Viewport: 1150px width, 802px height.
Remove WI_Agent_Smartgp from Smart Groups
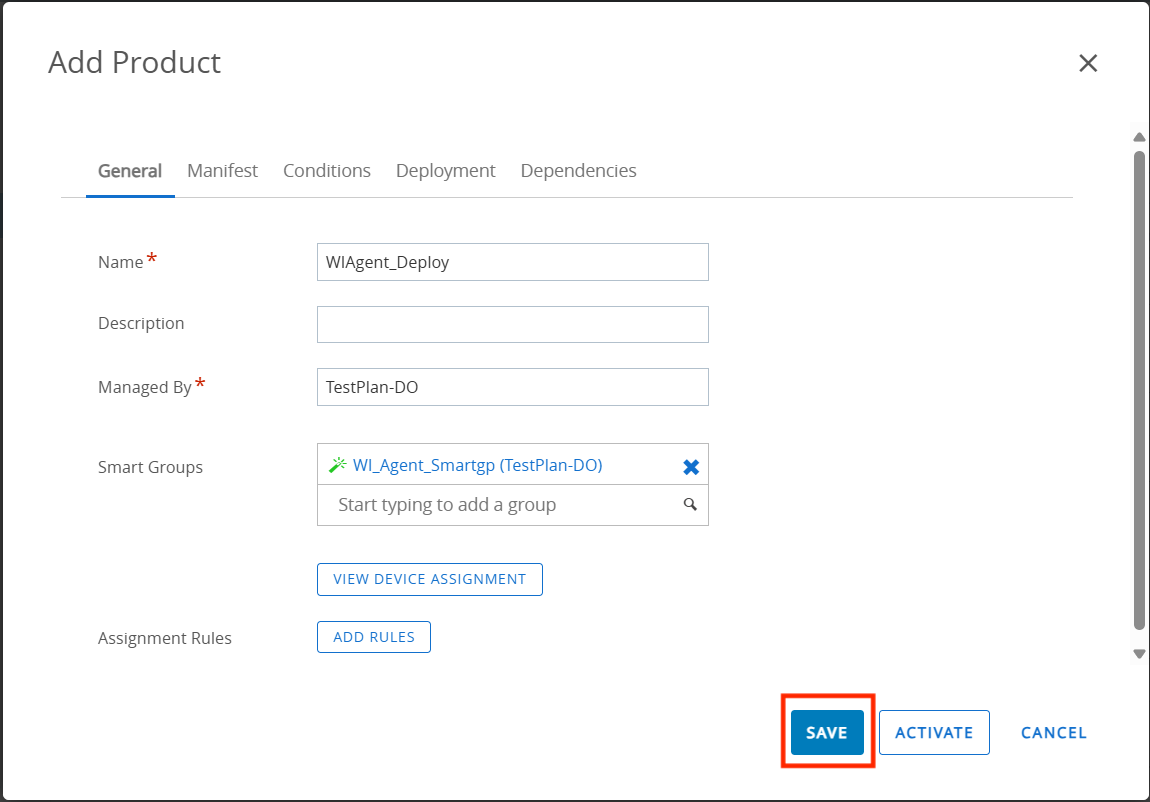click(691, 467)
